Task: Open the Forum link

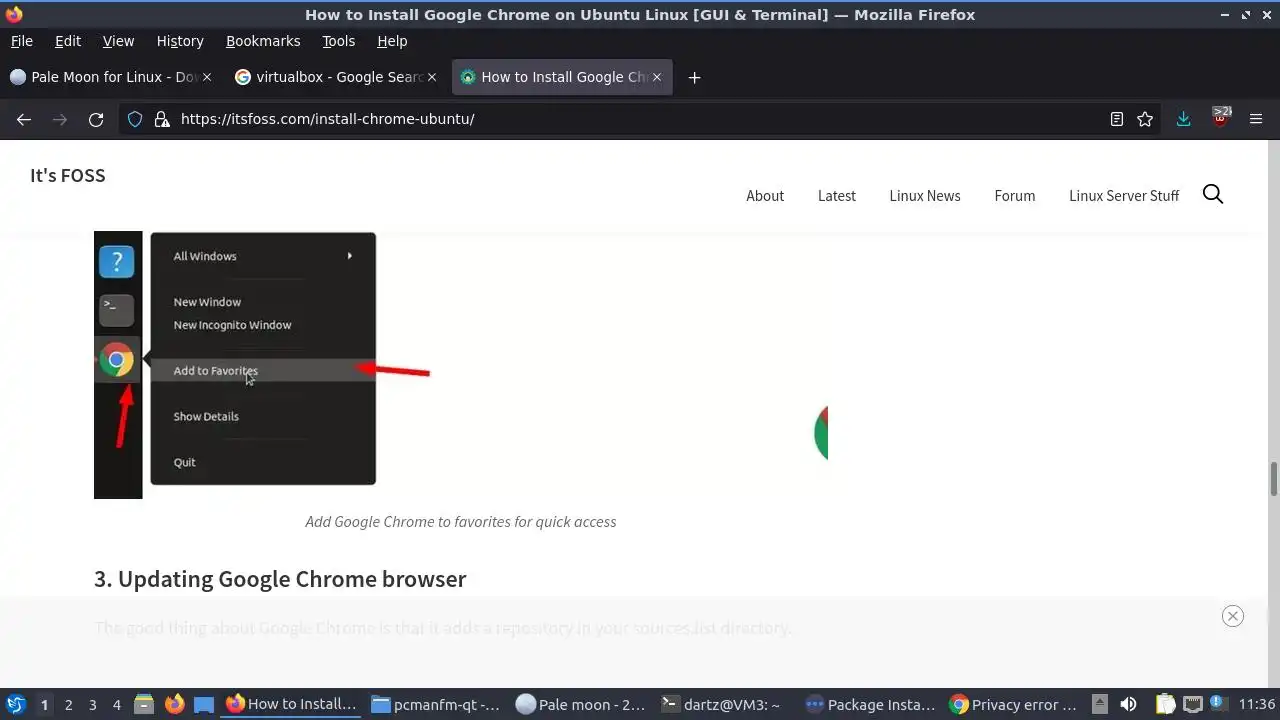Action: pos(1015,196)
